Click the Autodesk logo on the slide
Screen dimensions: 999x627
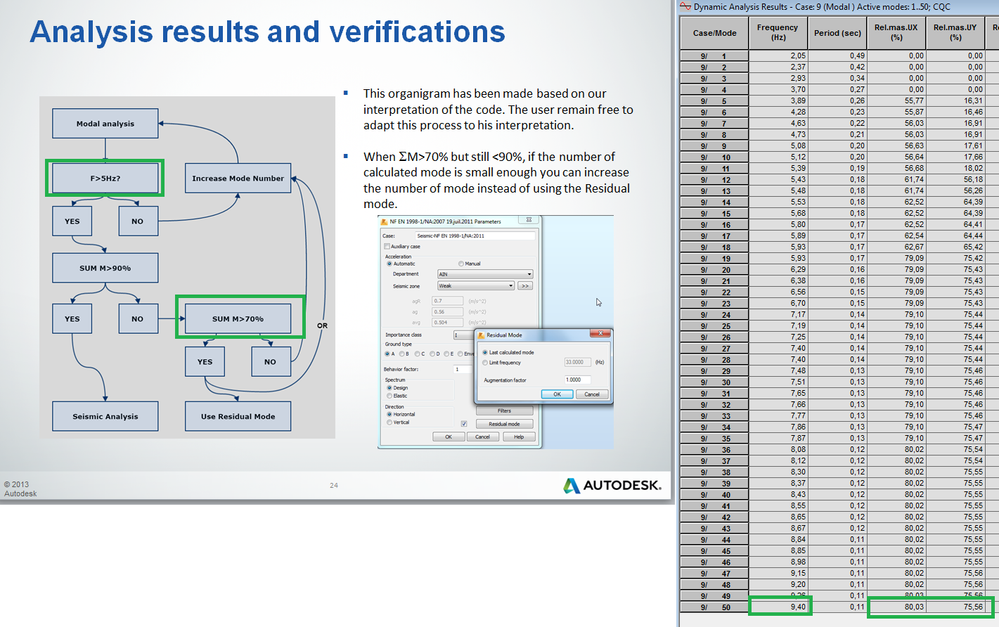[612, 486]
